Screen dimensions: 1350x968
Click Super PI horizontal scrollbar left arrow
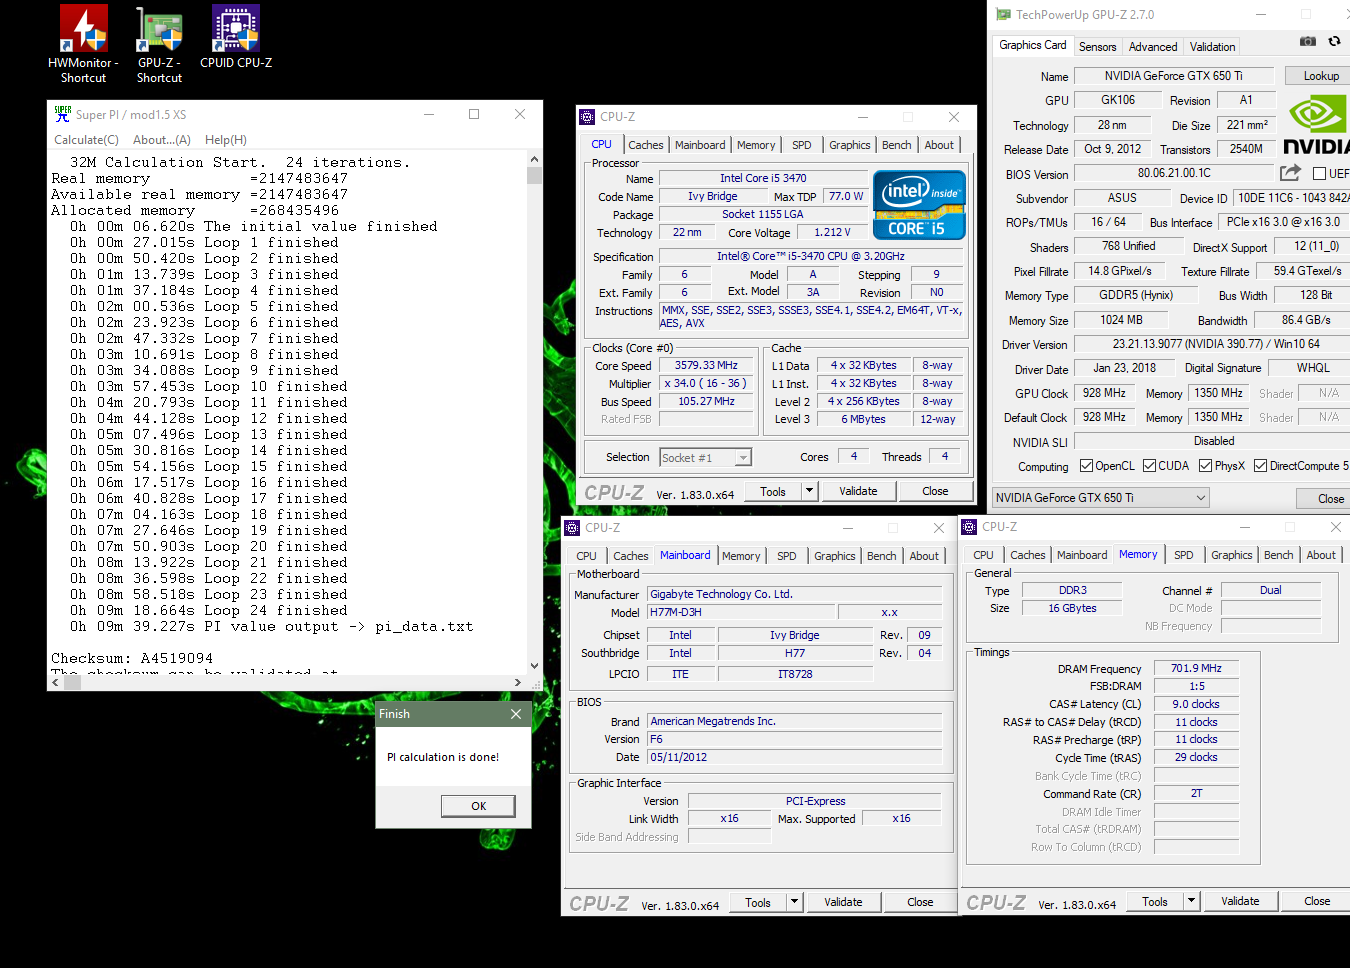(56, 682)
